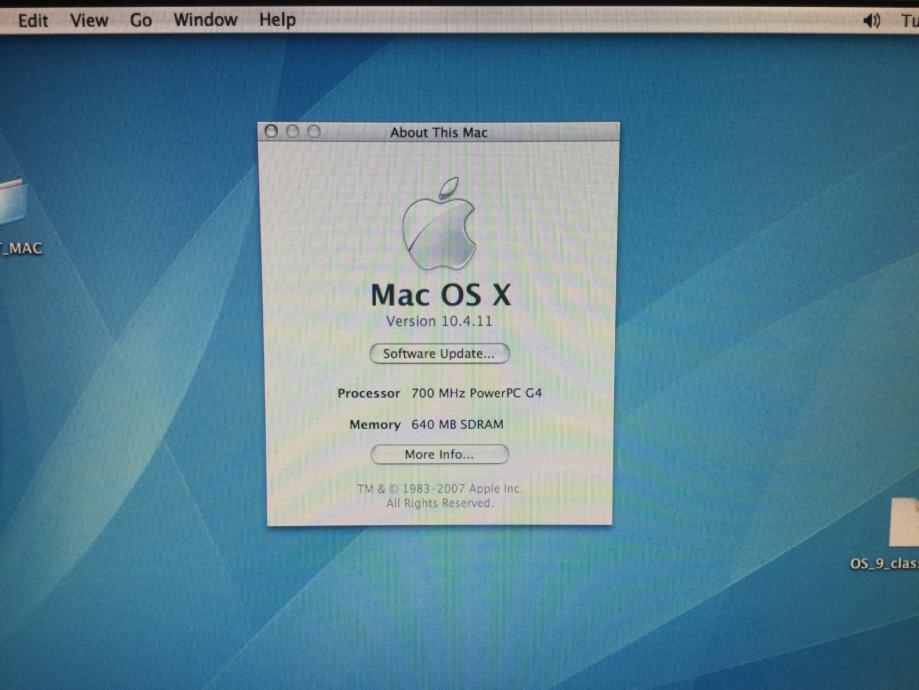Click the 700 MHz PowerPC G4 text
The image size is (919, 690).
coord(476,393)
